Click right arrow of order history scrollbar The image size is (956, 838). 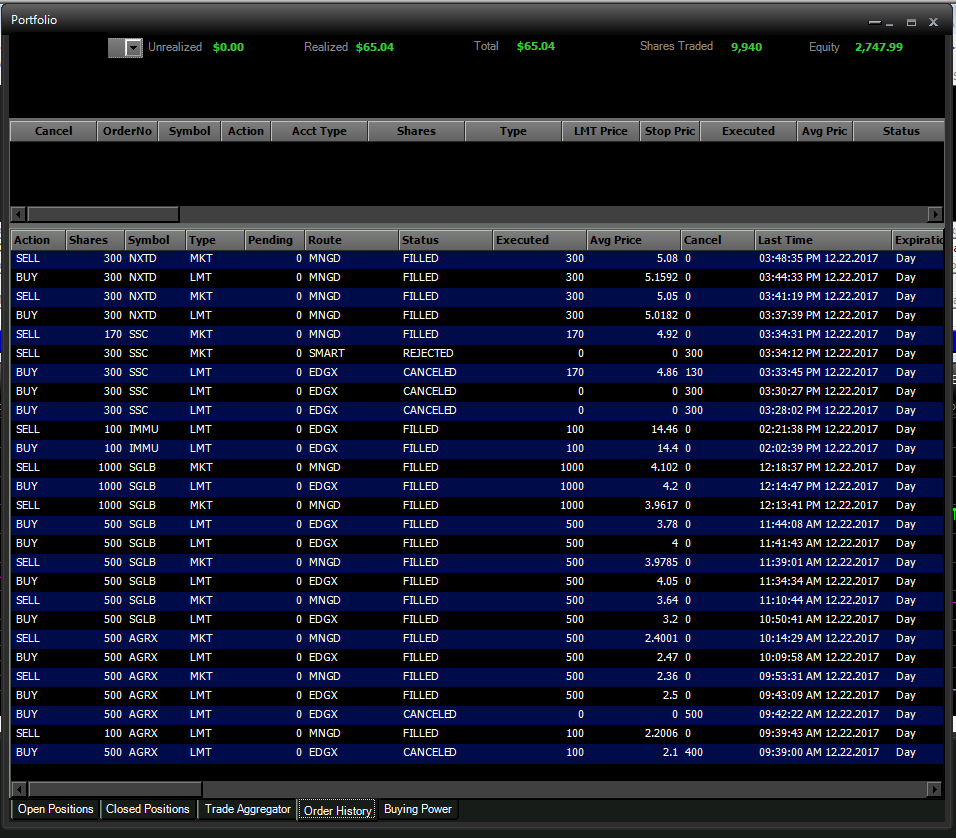pos(934,789)
